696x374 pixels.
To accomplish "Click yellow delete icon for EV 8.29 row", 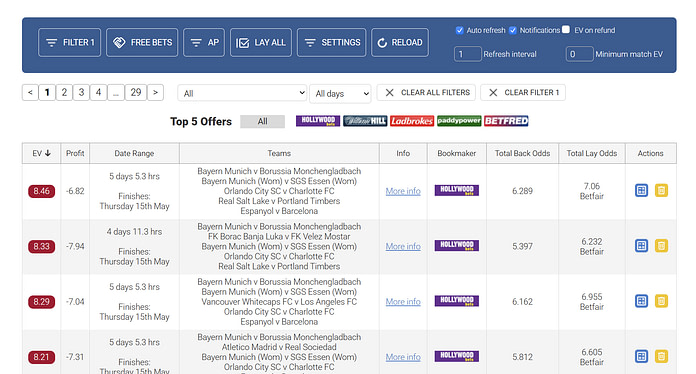I will 661,301.
